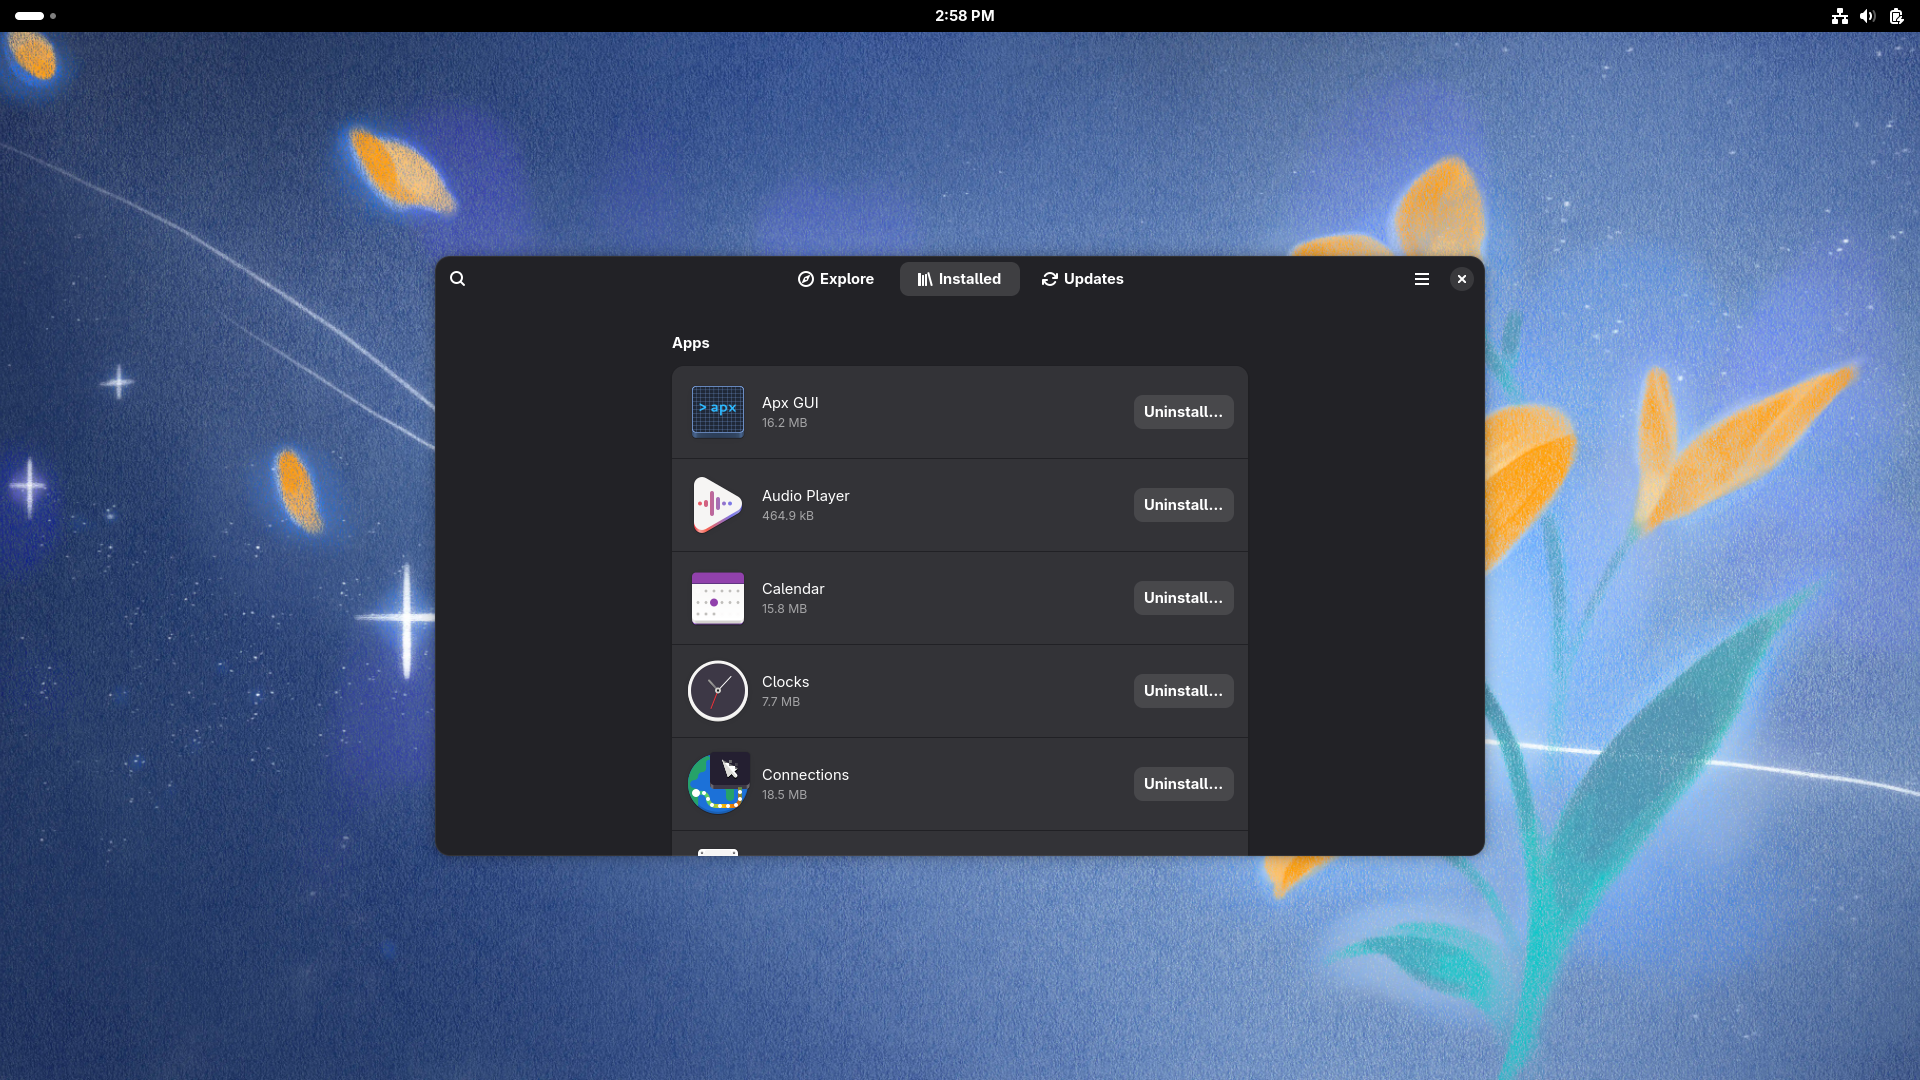
Task: Open Activities pill in top-left corner
Action: click(x=35, y=16)
